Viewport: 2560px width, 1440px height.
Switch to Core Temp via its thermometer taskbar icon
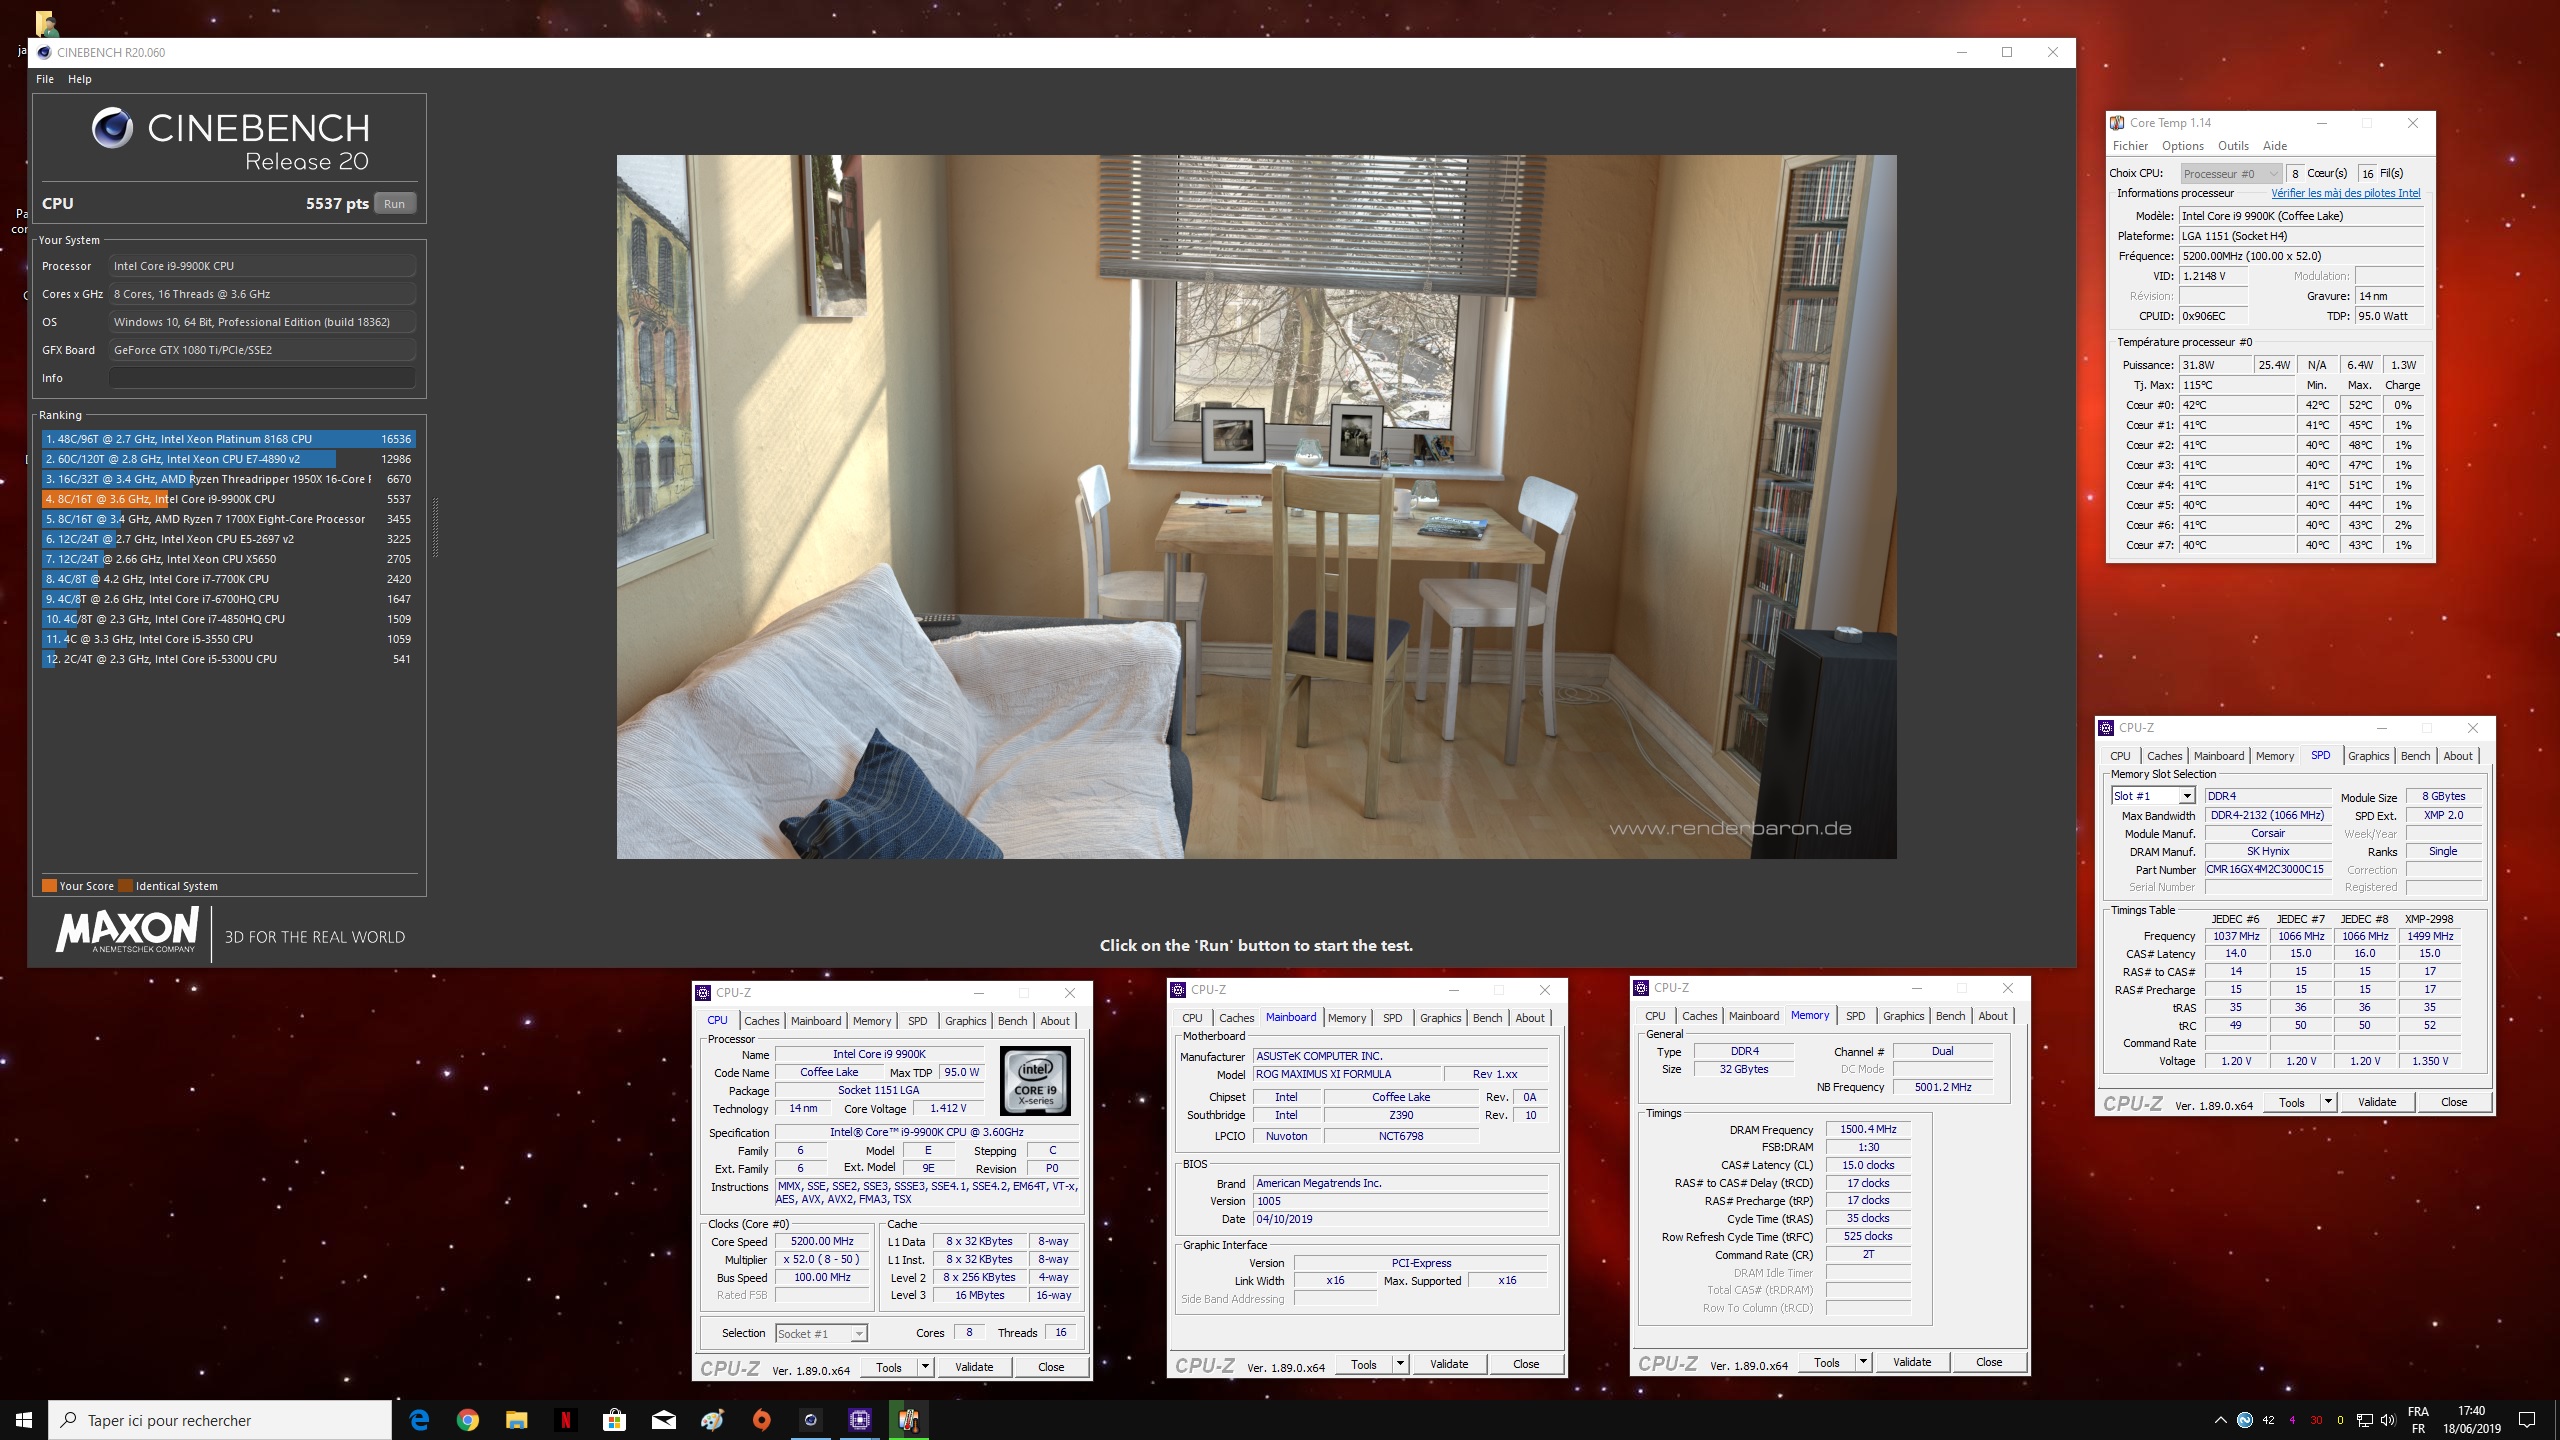tap(908, 1420)
